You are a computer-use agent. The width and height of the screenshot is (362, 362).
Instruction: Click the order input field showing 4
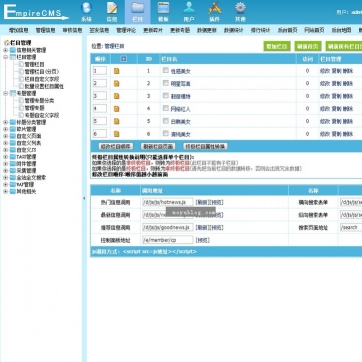[100, 108]
